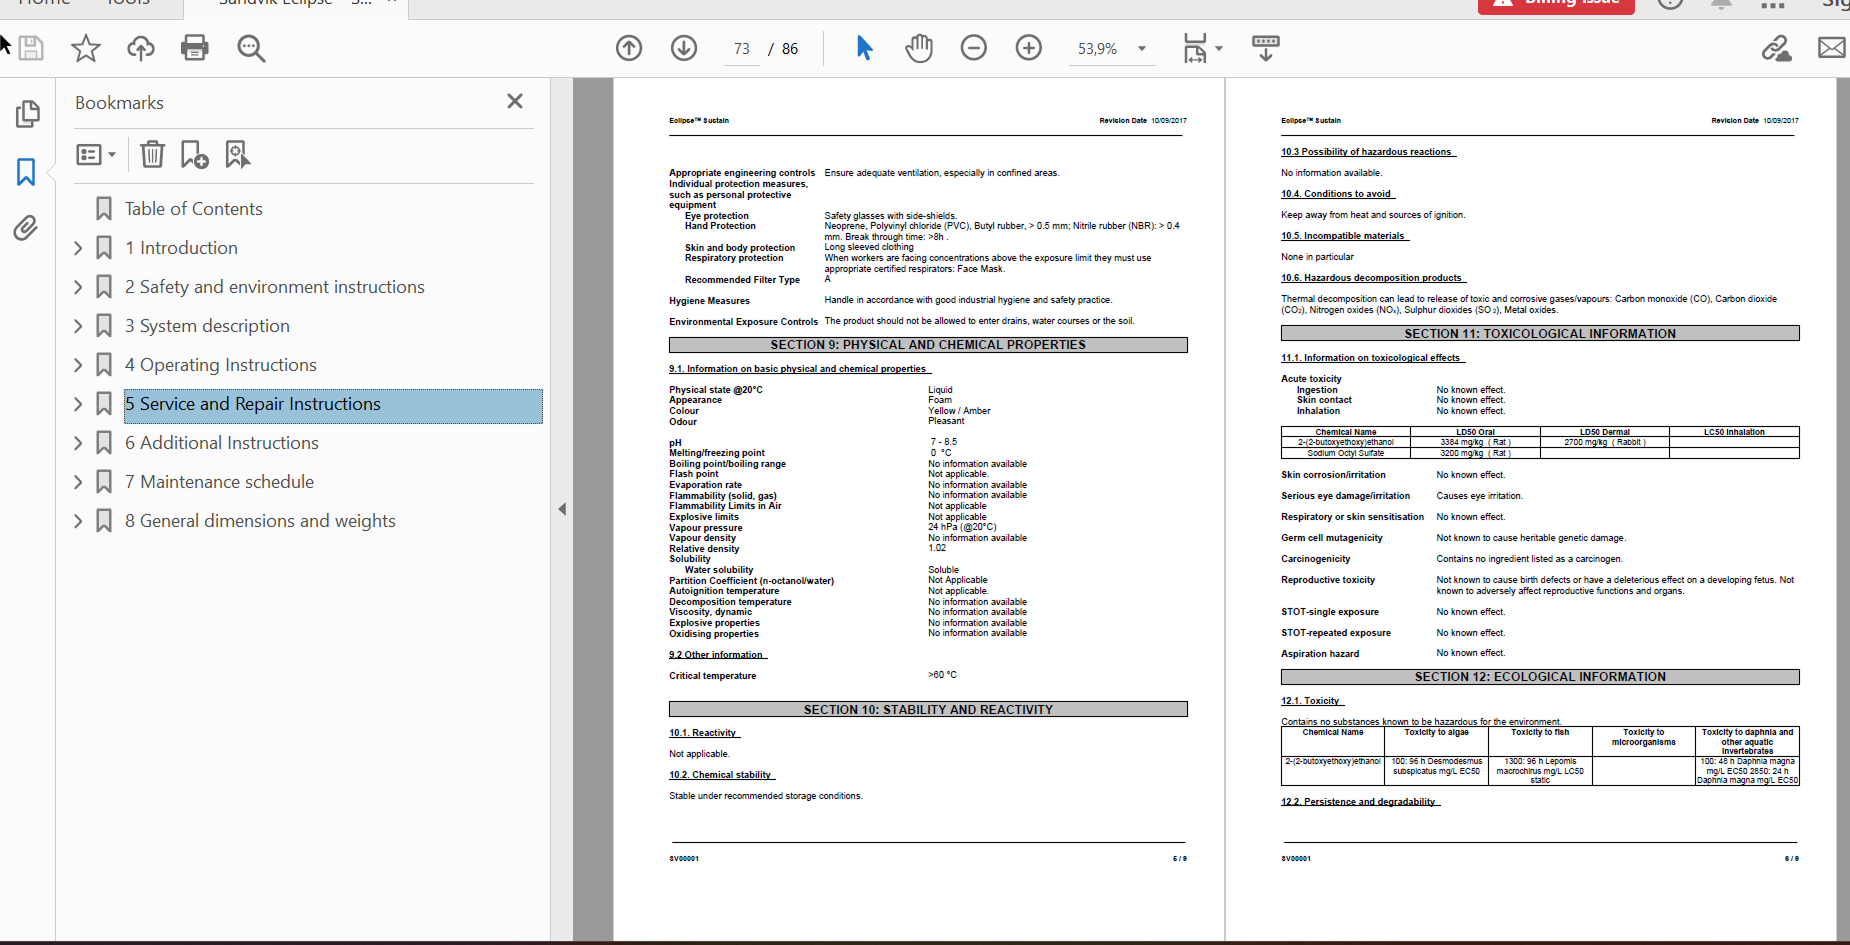Click the upload to cloud icon
Screen dimensions: 1850x945
140,48
